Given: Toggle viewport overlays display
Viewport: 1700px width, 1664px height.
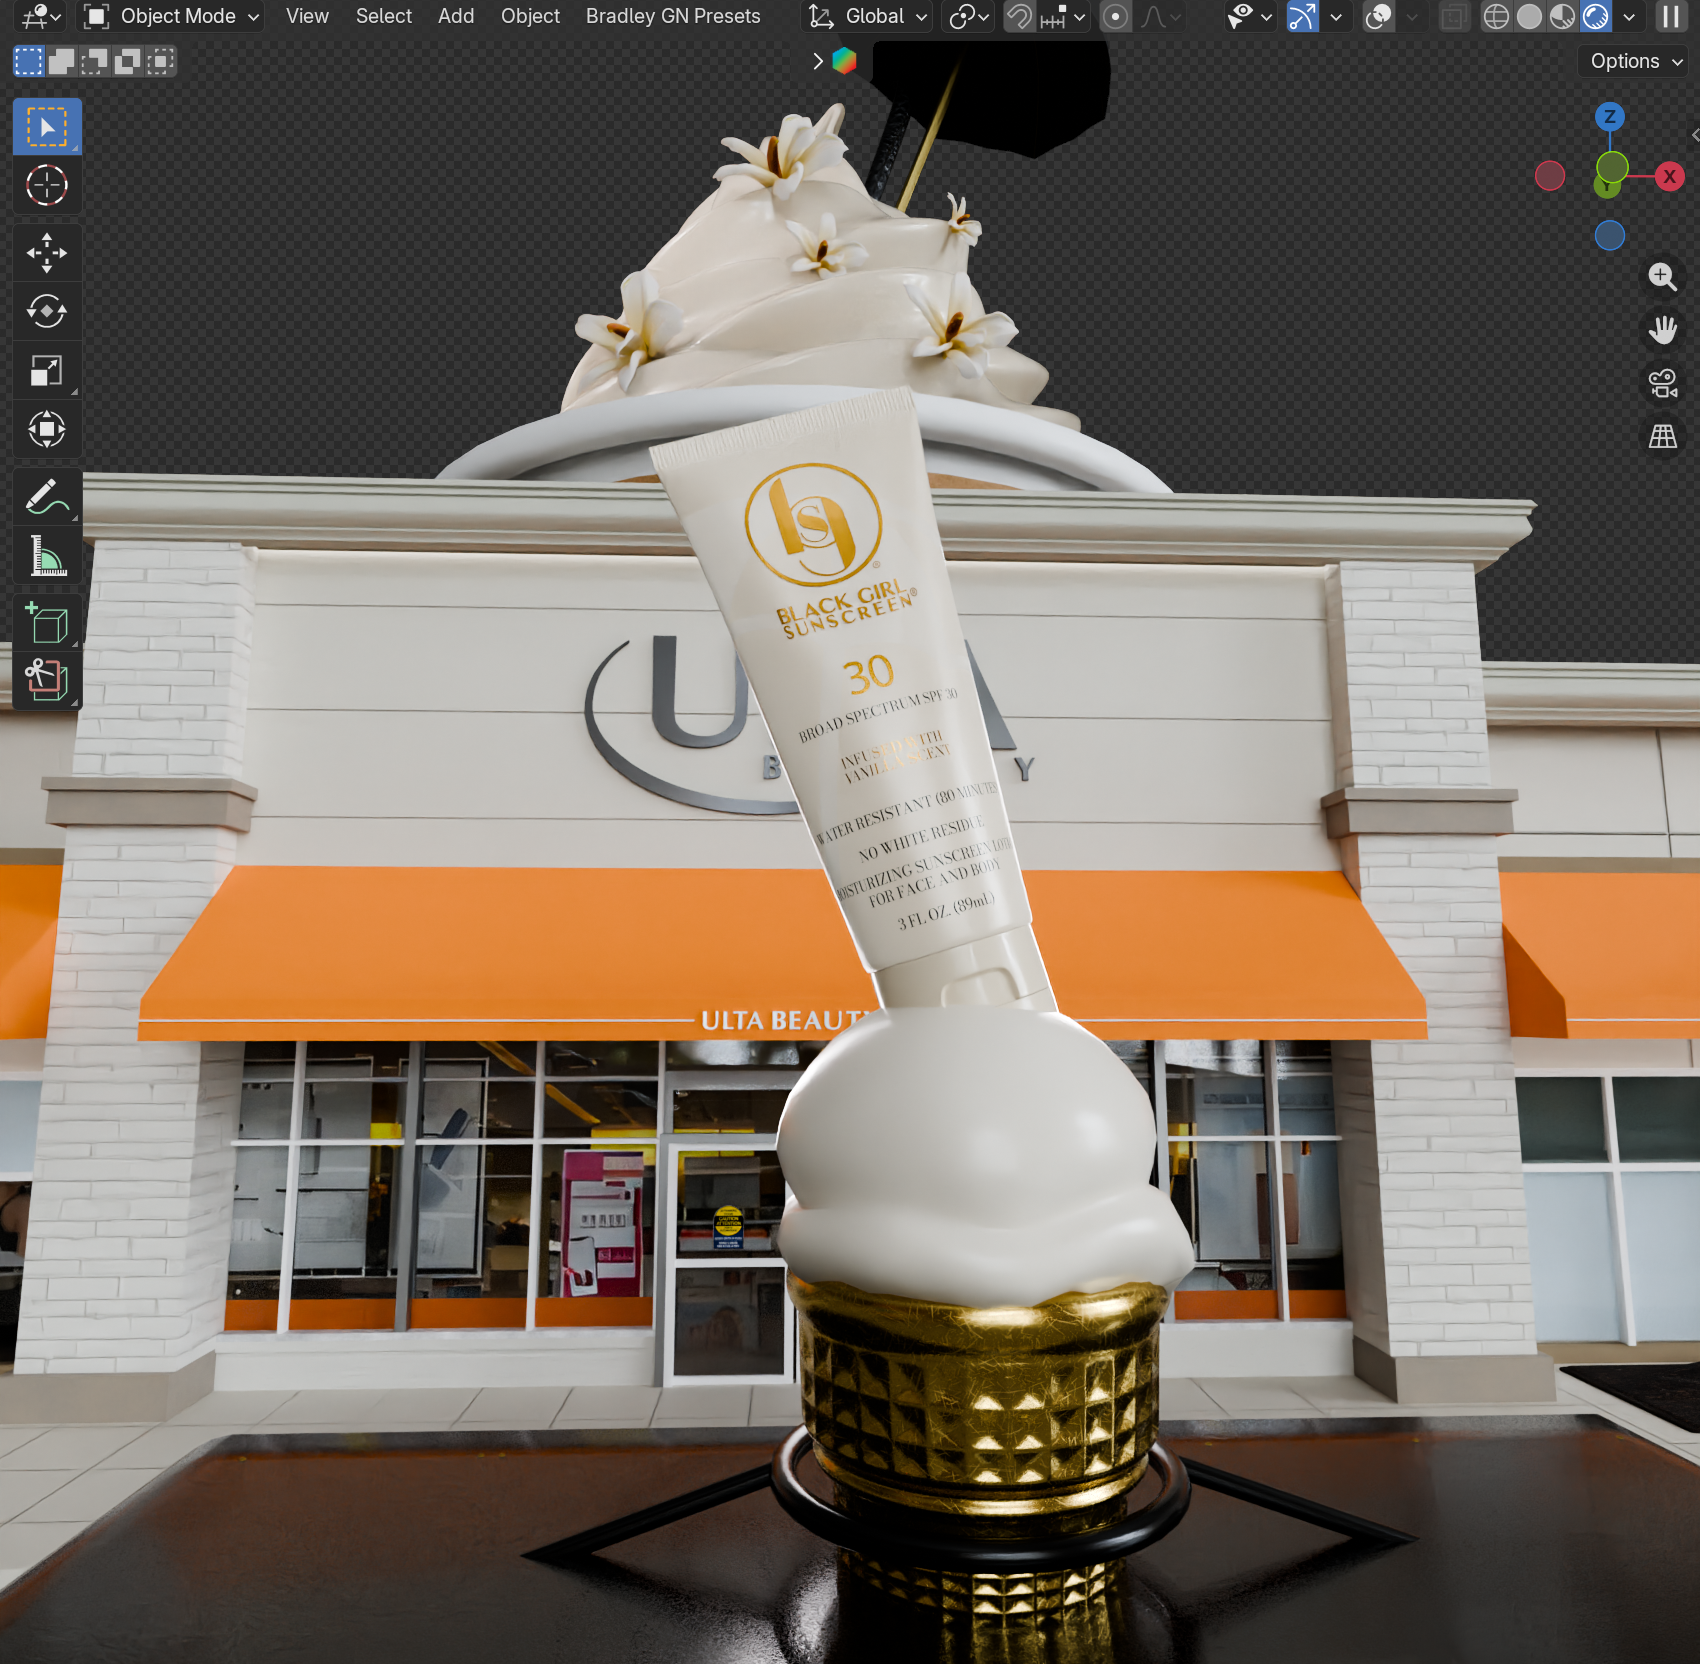Looking at the screenshot, I should pos(1379,16).
